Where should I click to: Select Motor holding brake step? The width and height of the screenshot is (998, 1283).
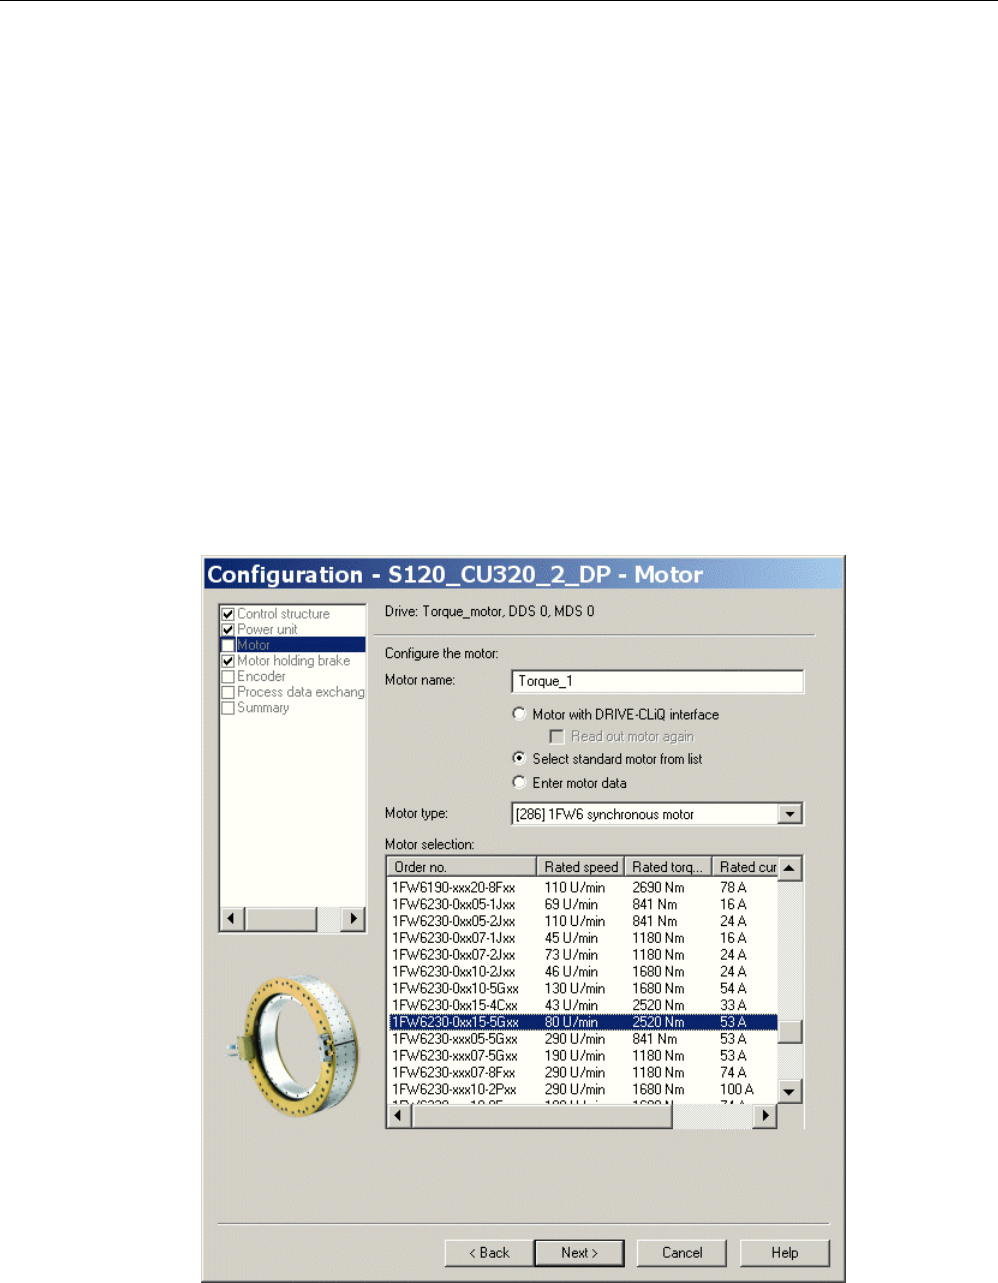pos(293,661)
